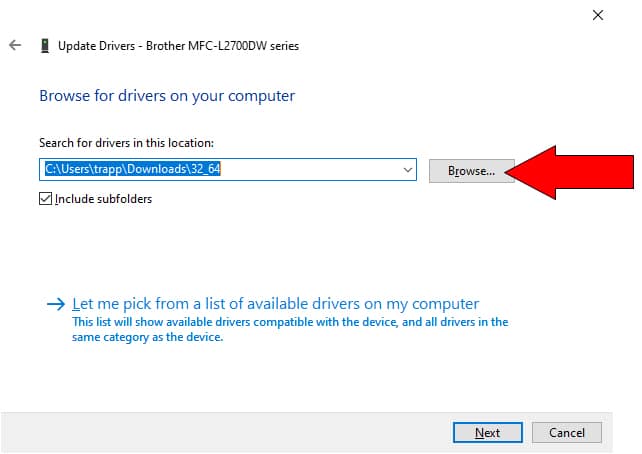Open Browse to choose driver folder
The image size is (642, 454).
pos(471,171)
